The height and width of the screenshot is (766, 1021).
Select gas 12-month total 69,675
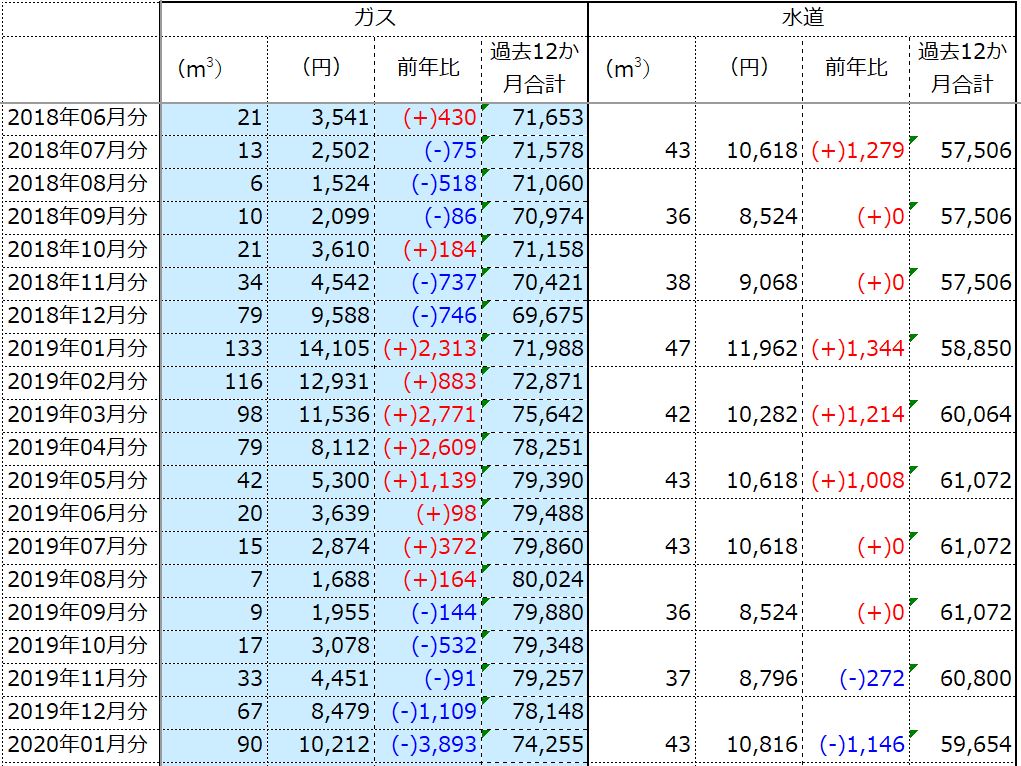pyautogui.click(x=535, y=317)
